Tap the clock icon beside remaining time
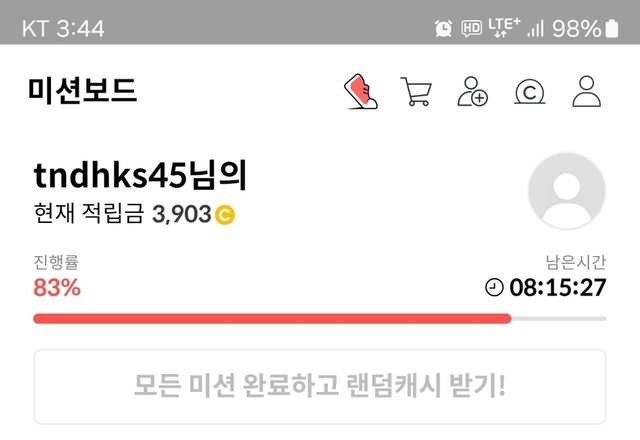The image size is (640, 440). [494, 287]
